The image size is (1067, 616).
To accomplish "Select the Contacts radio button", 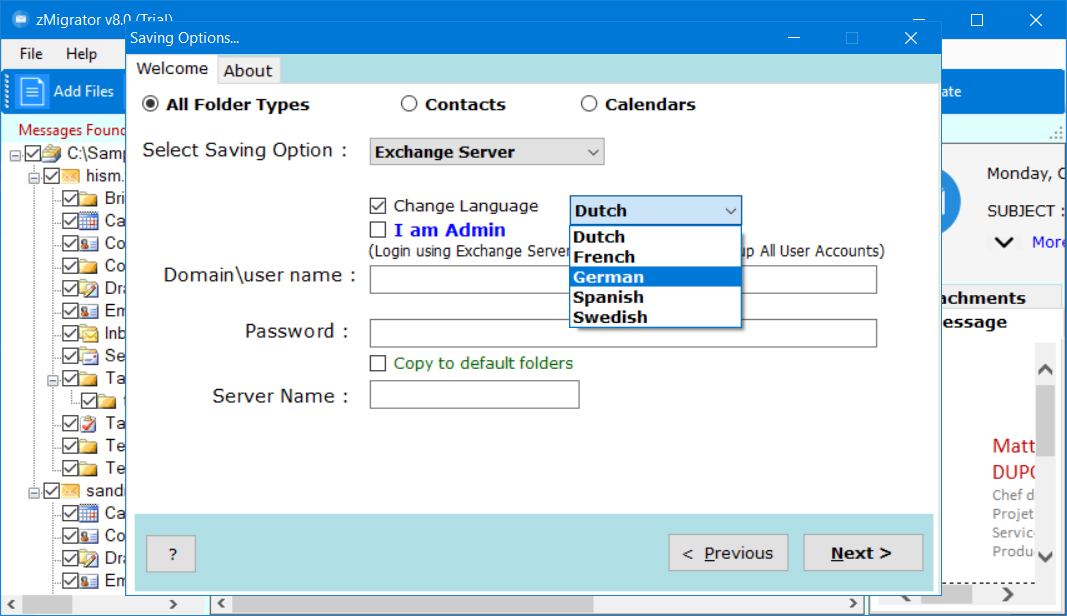I will point(408,103).
